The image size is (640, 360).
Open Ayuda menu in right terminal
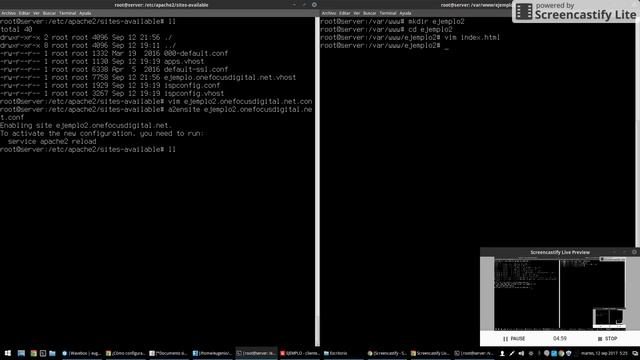[x=405, y=13]
